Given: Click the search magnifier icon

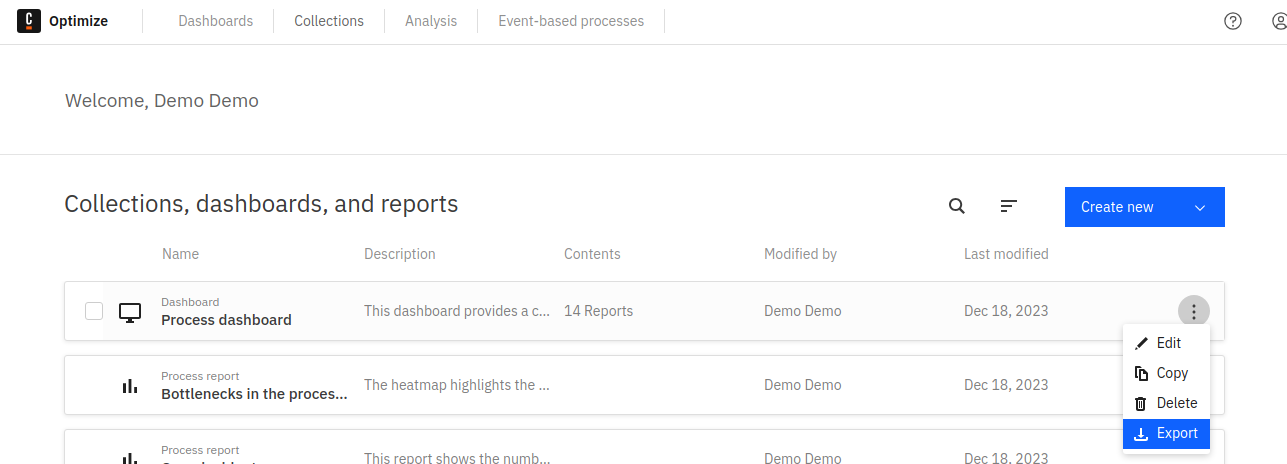Looking at the screenshot, I should pos(957,206).
